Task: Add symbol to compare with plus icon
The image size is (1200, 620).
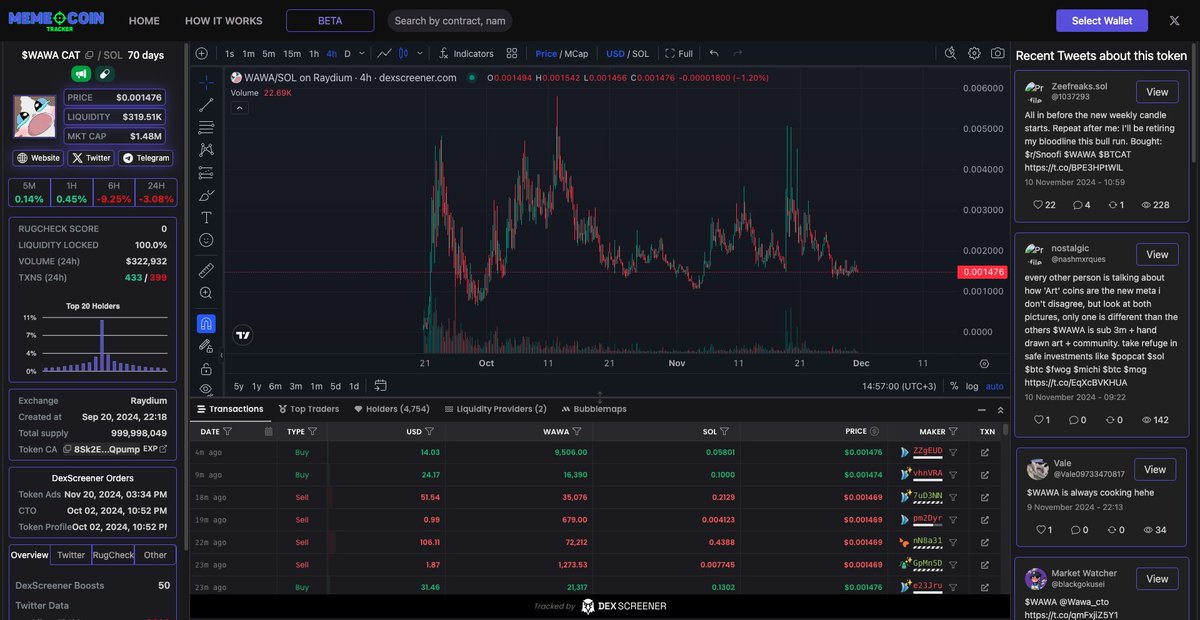Action: [x=201, y=53]
